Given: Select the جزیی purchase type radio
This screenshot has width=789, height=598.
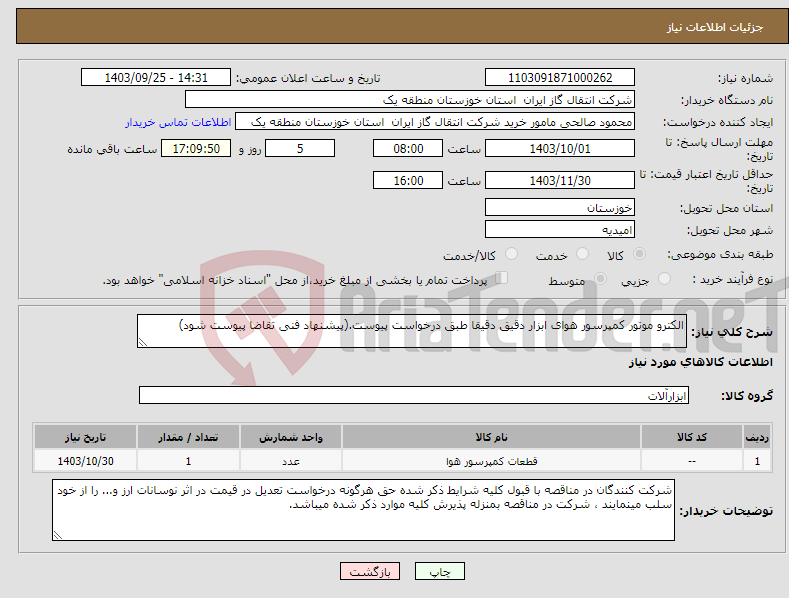Looking at the screenshot, I should [x=664, y=278].
